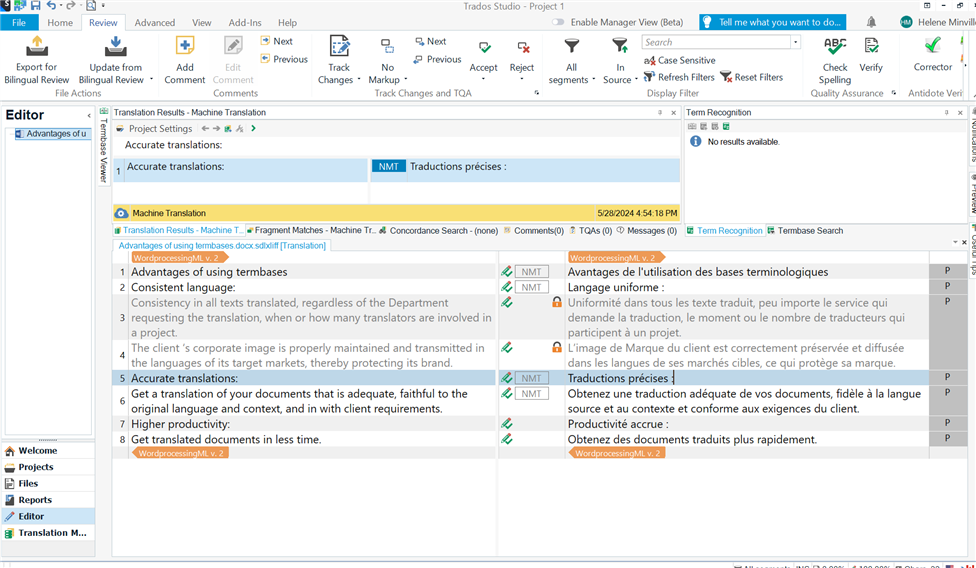
Task: Open the Help ribbon tab
Action: 287,22
